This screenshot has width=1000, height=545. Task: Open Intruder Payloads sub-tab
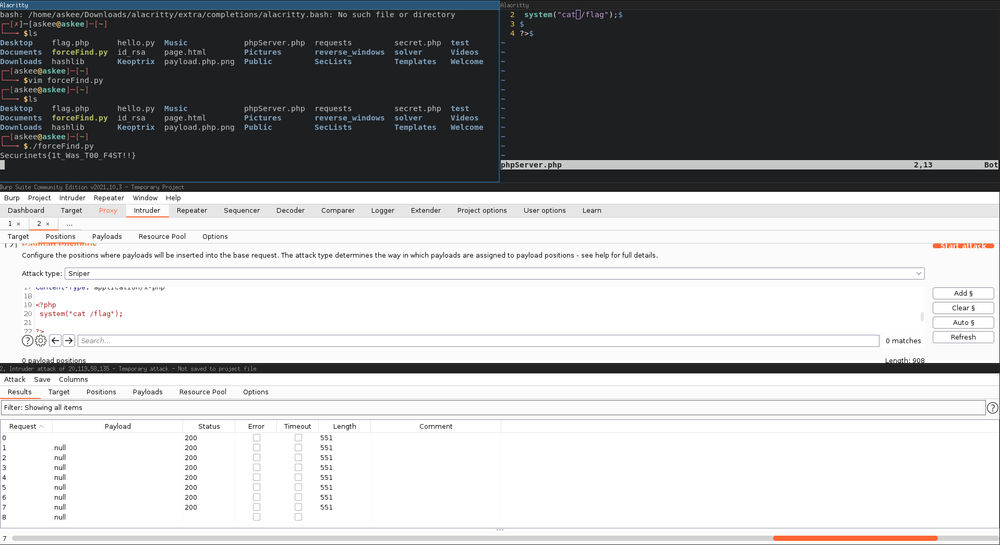[107, 236]
